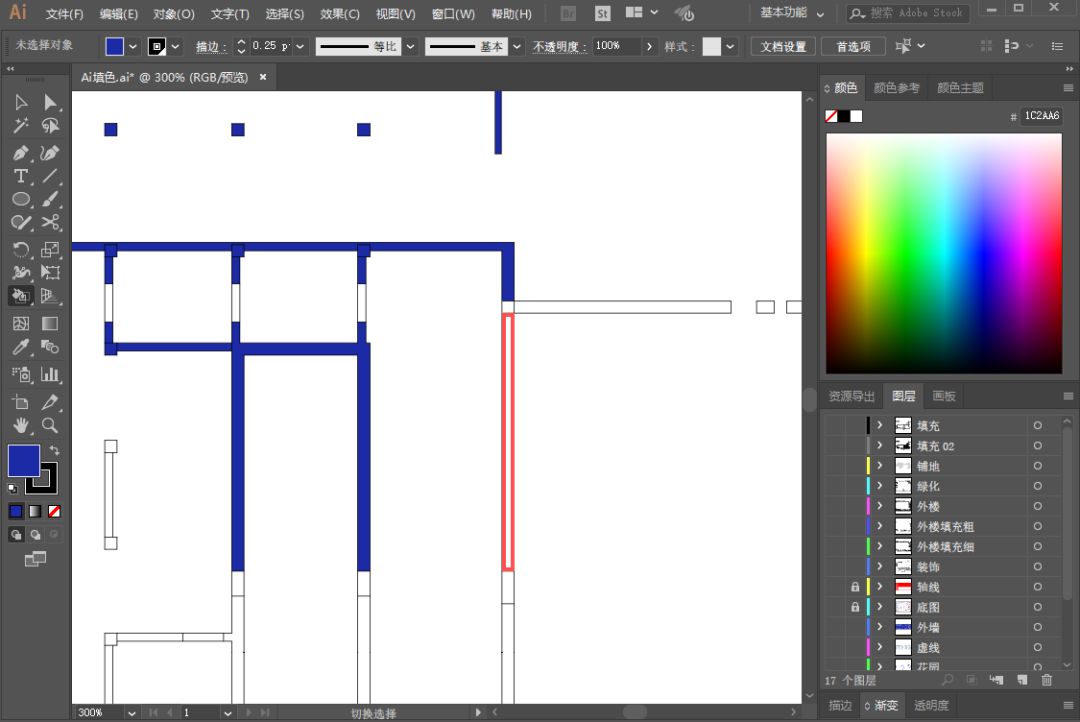
Task: Select the Artboard tool
Action: [21, 402]
